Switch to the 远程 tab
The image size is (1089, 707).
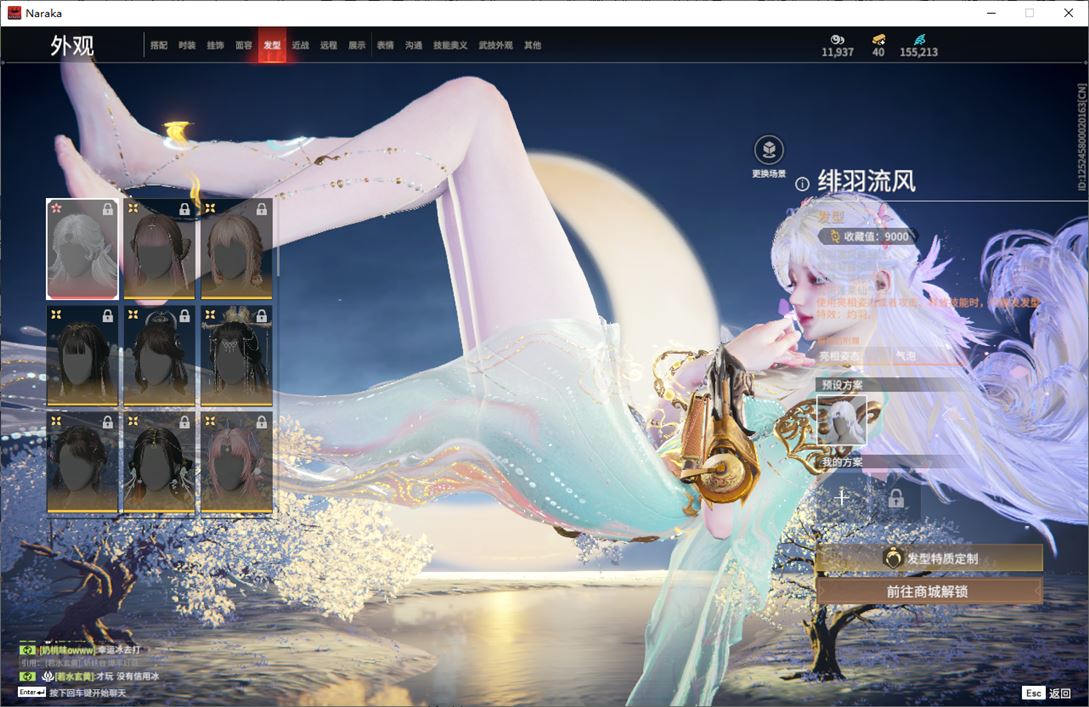point(329,45)
